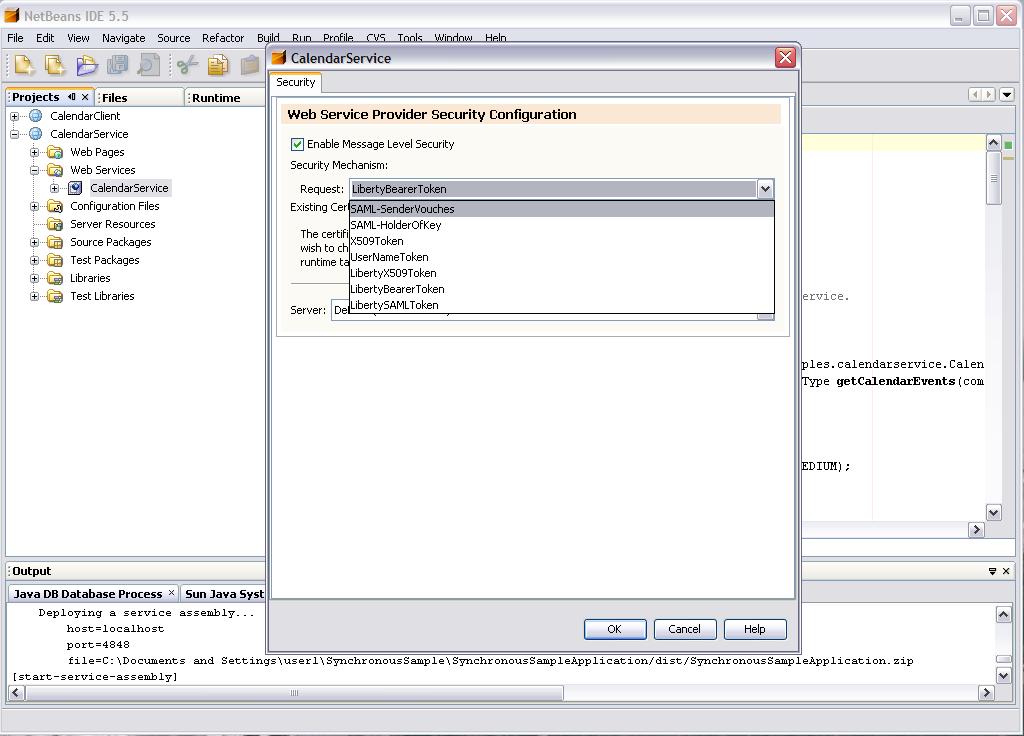Choose LibertyBearerToken from the dropdown list
Viewport: 1024px width, 736px height.
(562, 289)
